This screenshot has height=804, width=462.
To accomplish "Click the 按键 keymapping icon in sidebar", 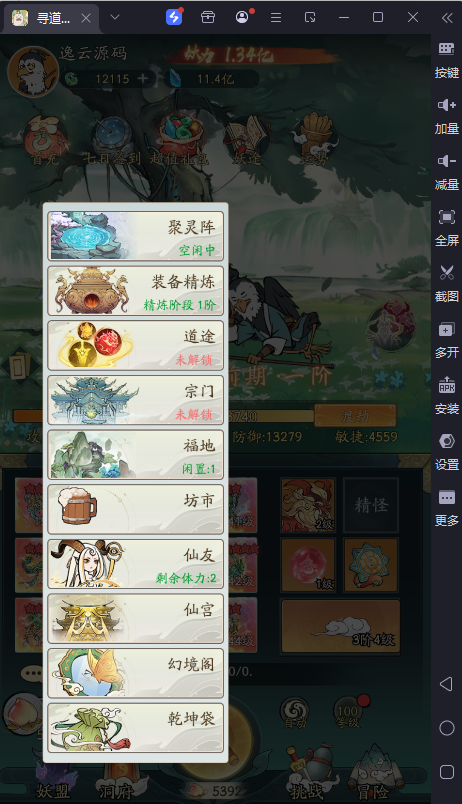I will coord(447,61).
